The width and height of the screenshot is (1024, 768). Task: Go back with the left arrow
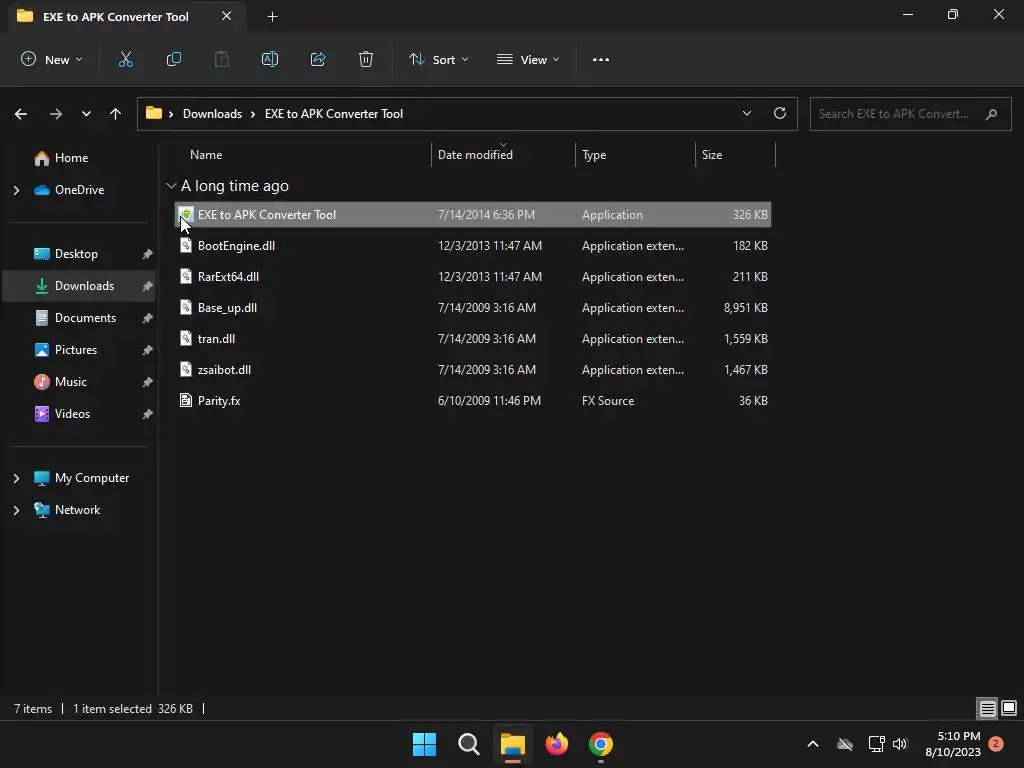21,114
